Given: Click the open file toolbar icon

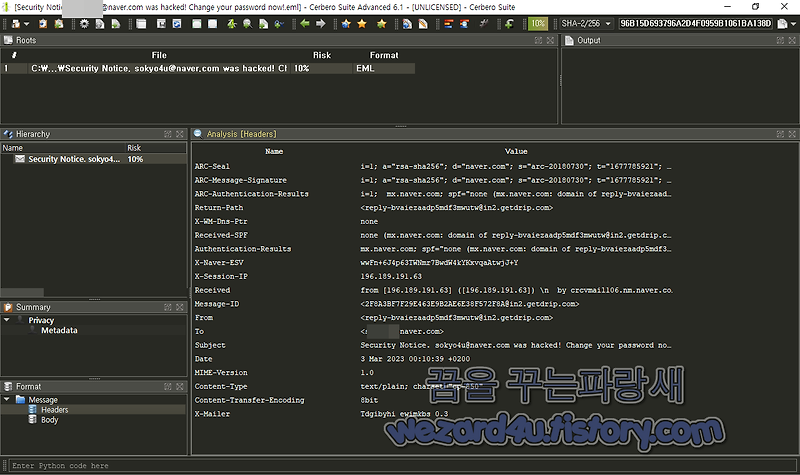Looking at the screenshot, I should click(x=16, y=23).
